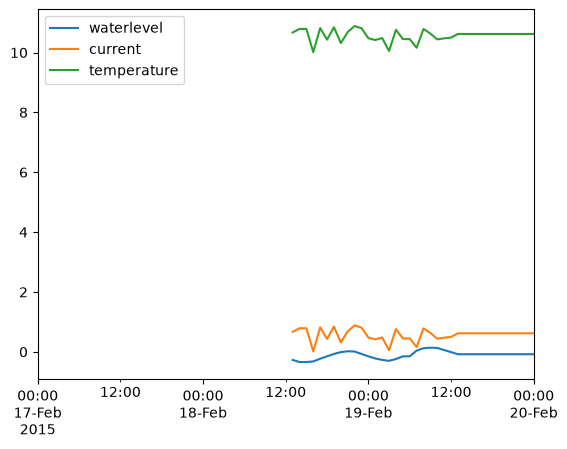Click the 17-Feb 2015 date label
567x449 pixels.
(38, 421)
